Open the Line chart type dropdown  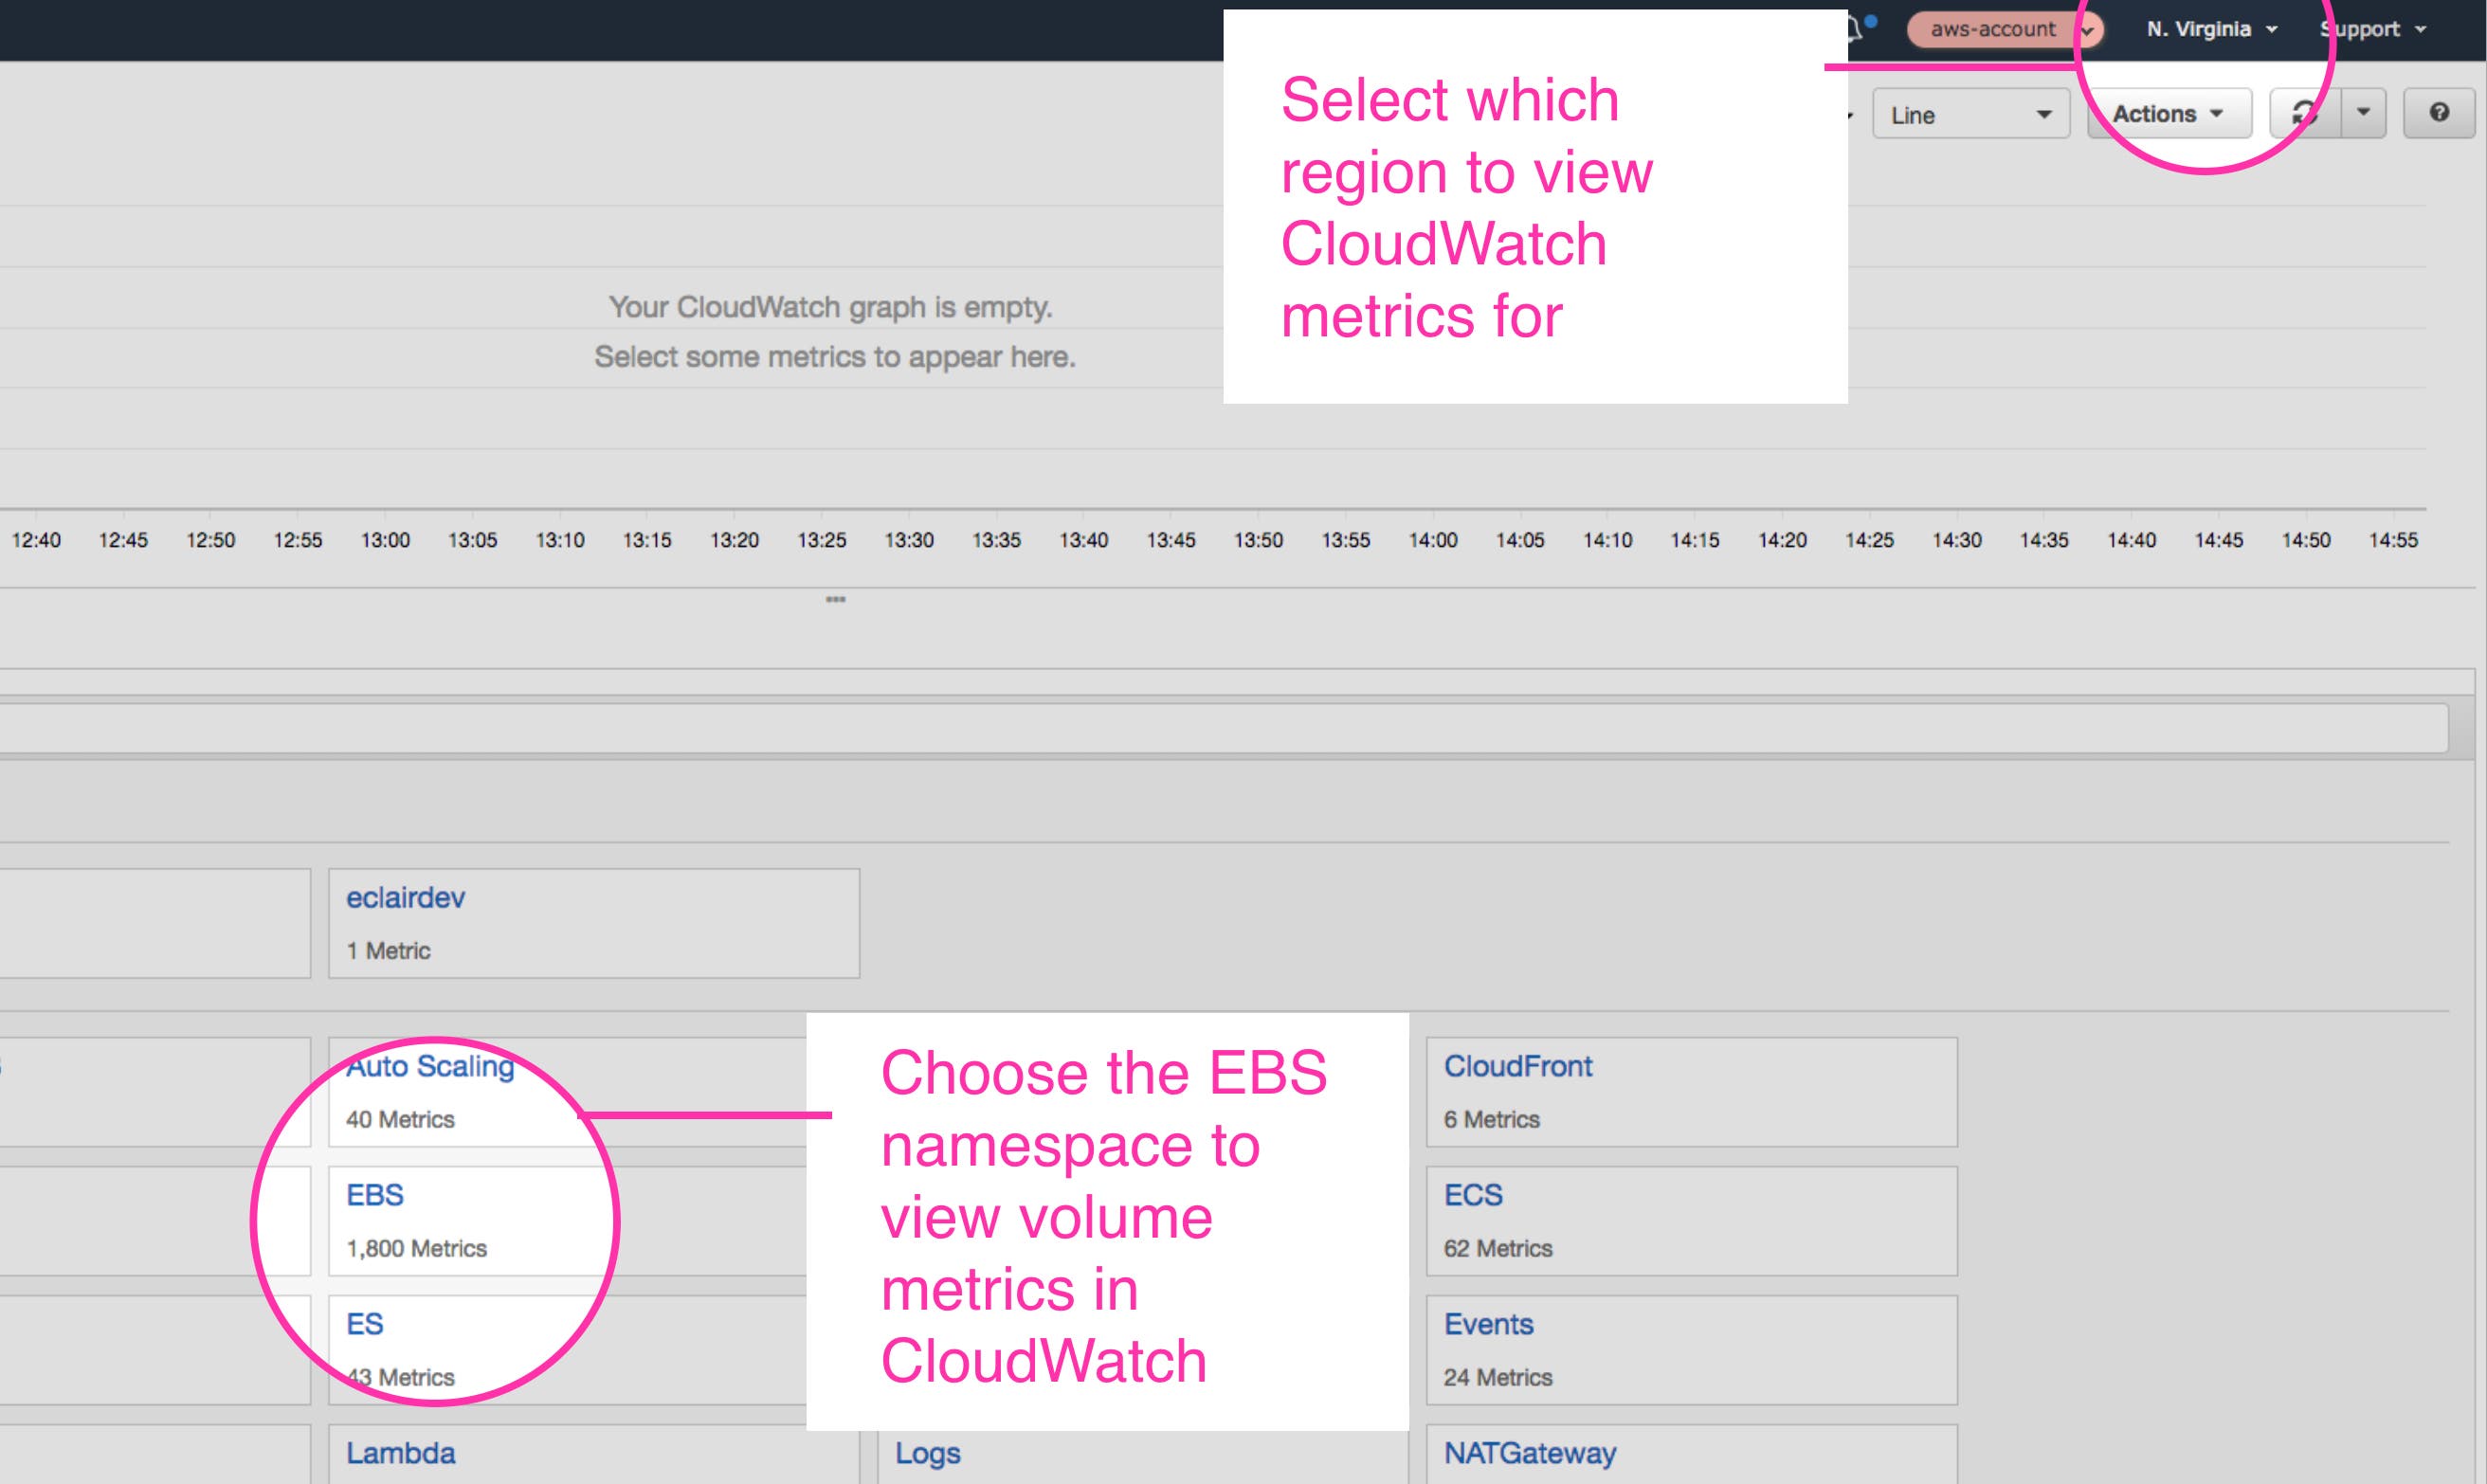(x=1970, y=113)
